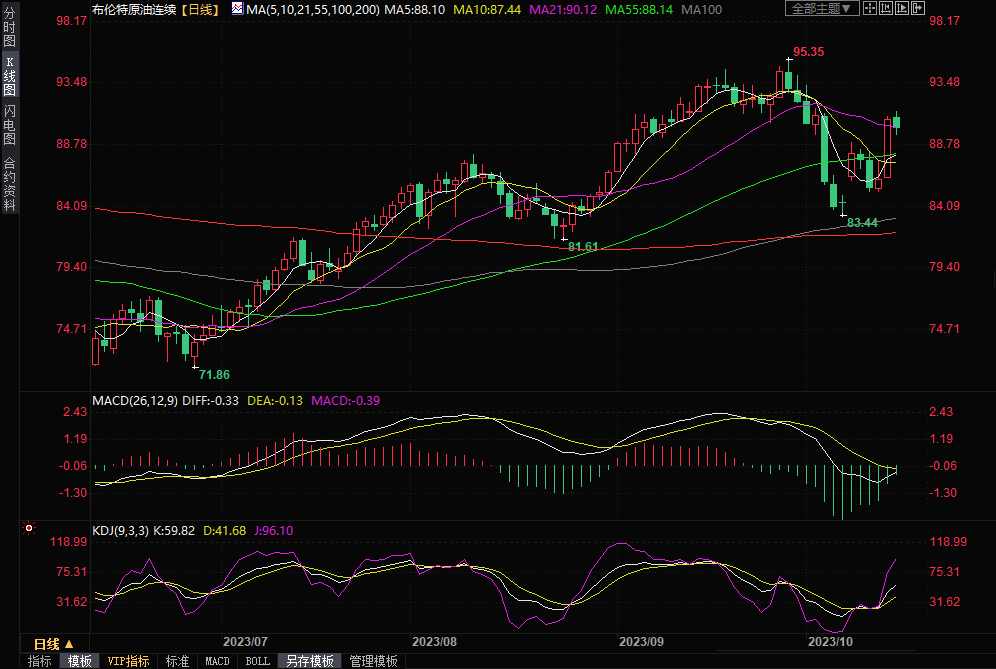Open the 闪电图 sidebar tab
Screen dimensions: 996x669
pyautogui.click(x=10, y=125)
